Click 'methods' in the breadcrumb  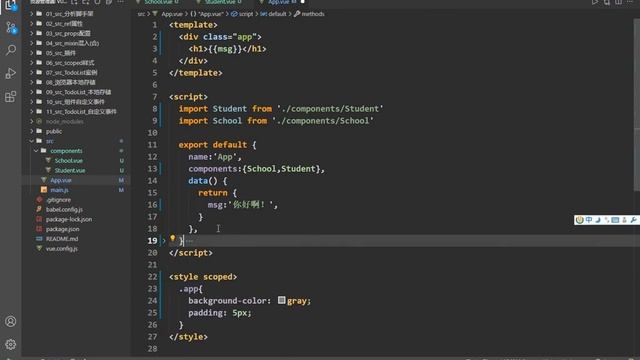point(313,14)
